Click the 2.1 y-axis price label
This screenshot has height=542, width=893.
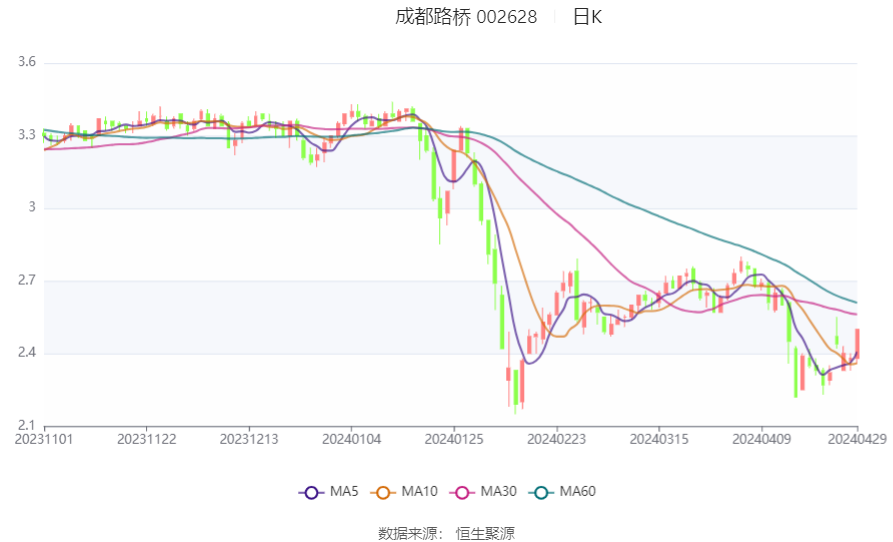click(27, 426)
